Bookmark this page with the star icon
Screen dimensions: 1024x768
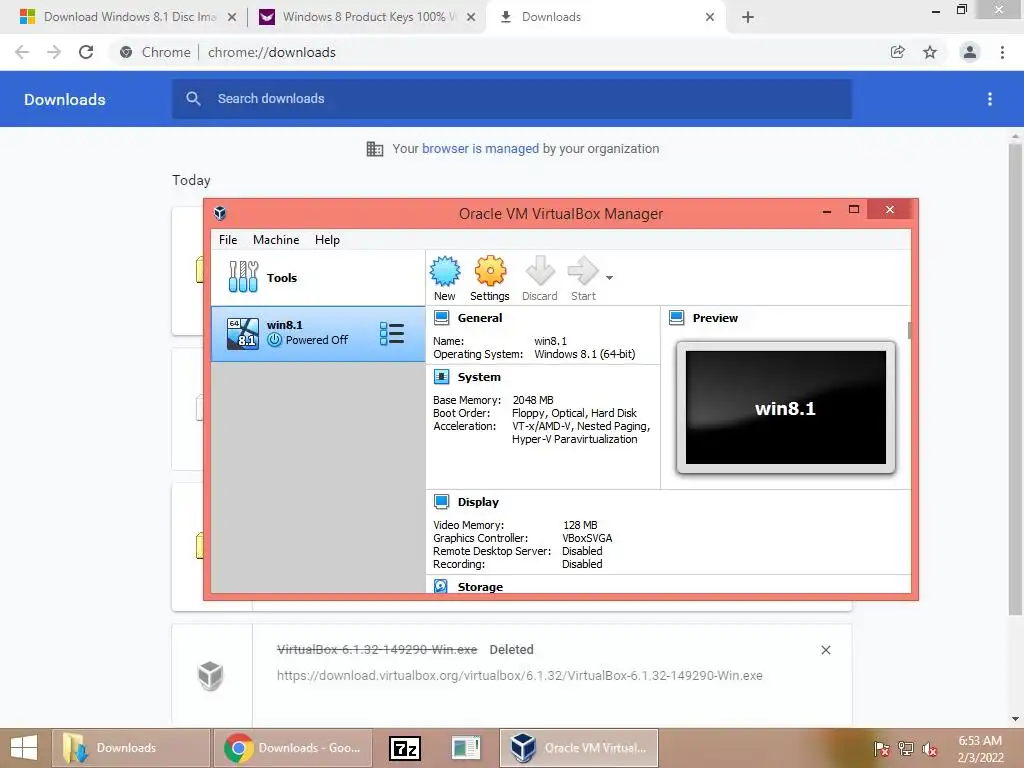(x=930, y=52)
